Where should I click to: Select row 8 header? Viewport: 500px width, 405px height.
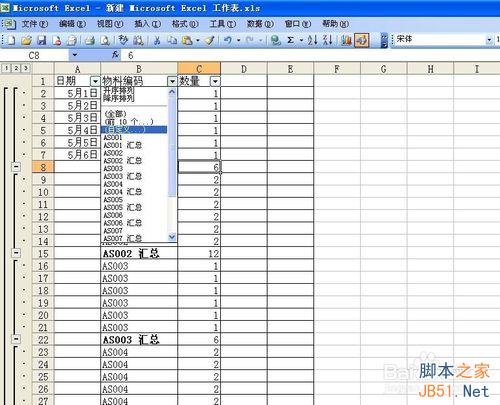coord(43,167)
